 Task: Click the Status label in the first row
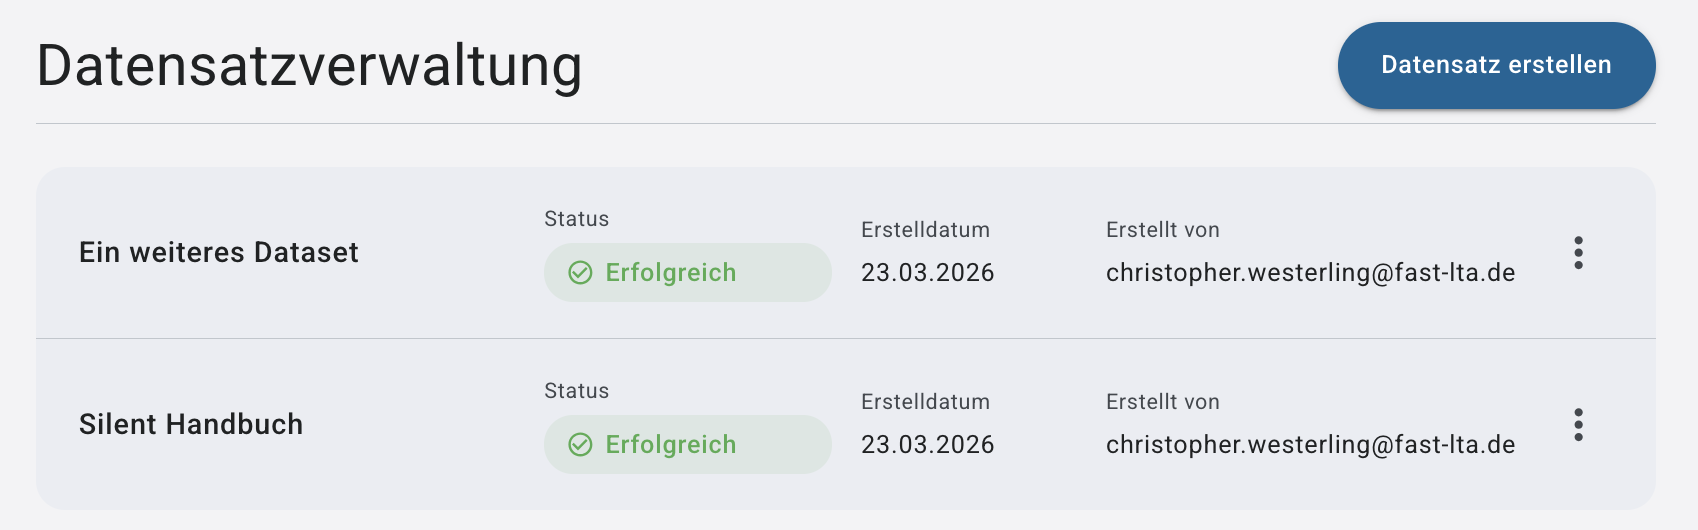(x=576, y=219)
